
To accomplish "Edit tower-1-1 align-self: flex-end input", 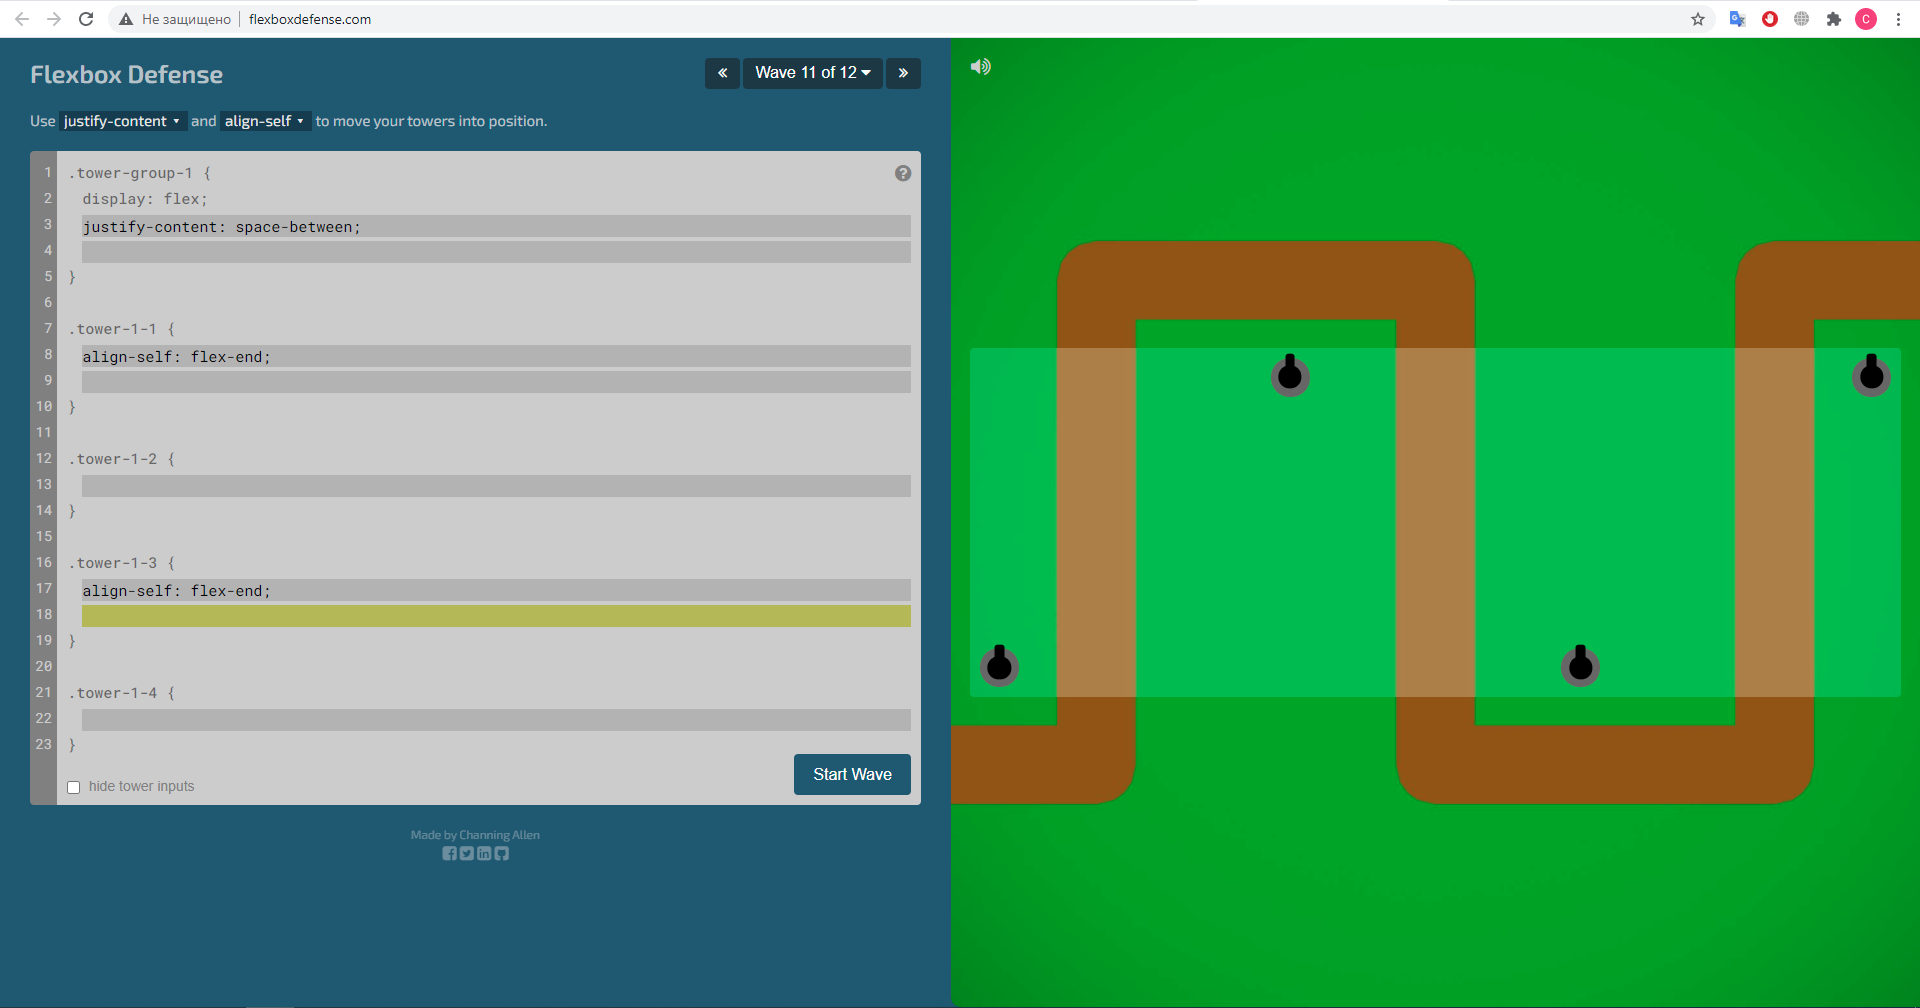I will click(x=496, y=356).
